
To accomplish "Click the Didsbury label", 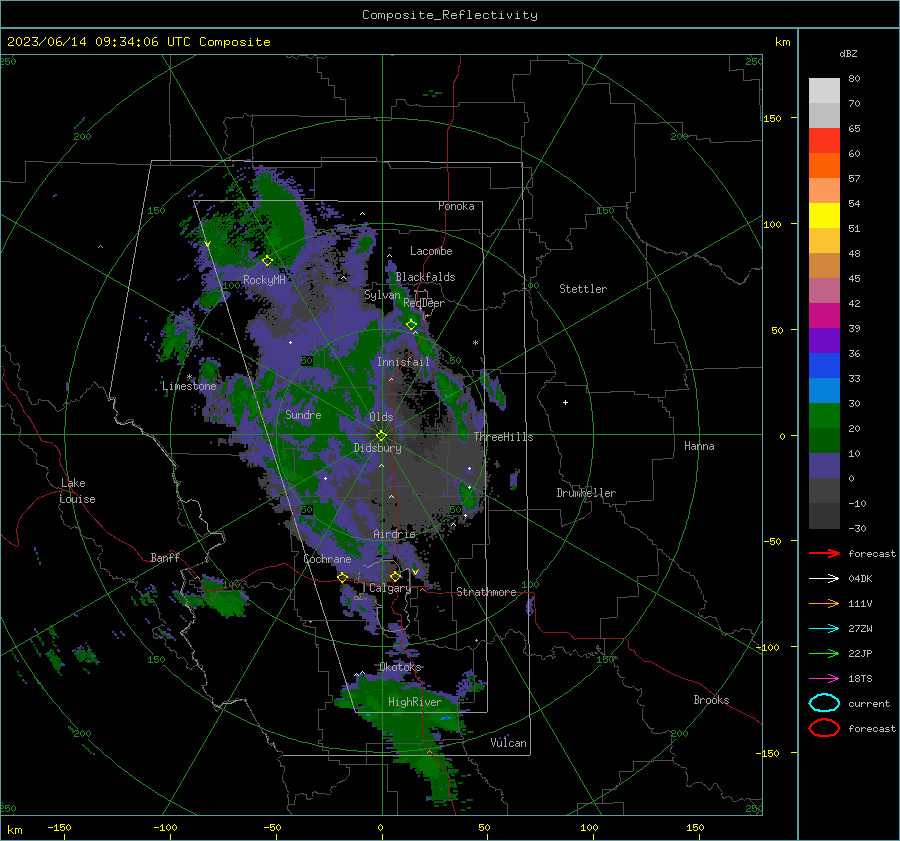I will (x=377, y=448).
